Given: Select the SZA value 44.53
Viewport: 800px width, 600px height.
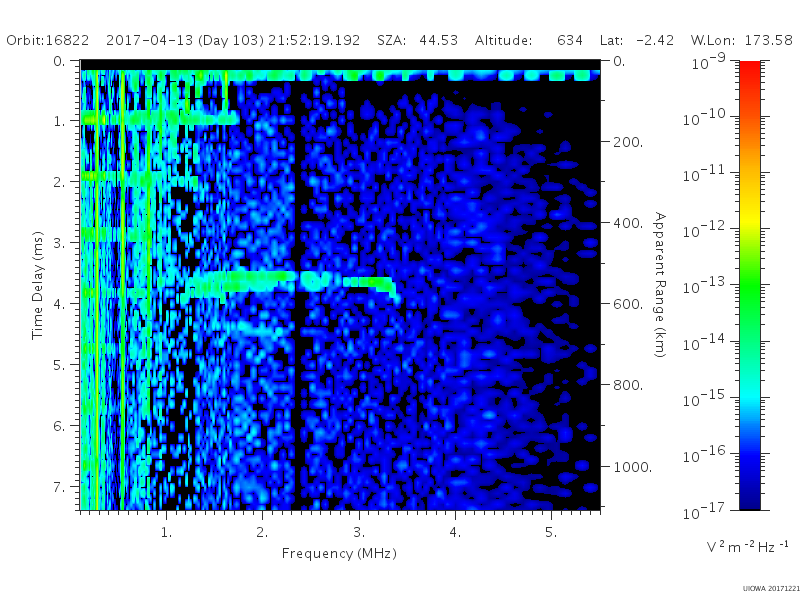Looking at the screenshot, I should (x=438, y=40).
